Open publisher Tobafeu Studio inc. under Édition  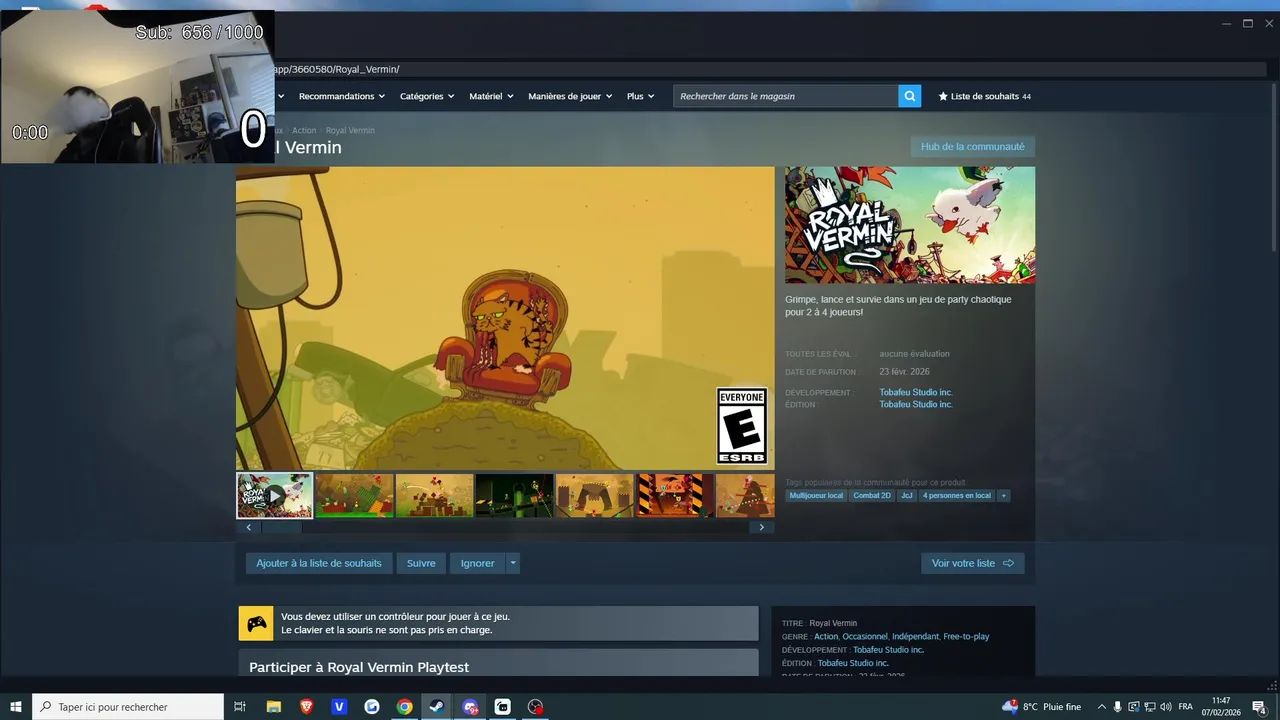click(916, 404)
